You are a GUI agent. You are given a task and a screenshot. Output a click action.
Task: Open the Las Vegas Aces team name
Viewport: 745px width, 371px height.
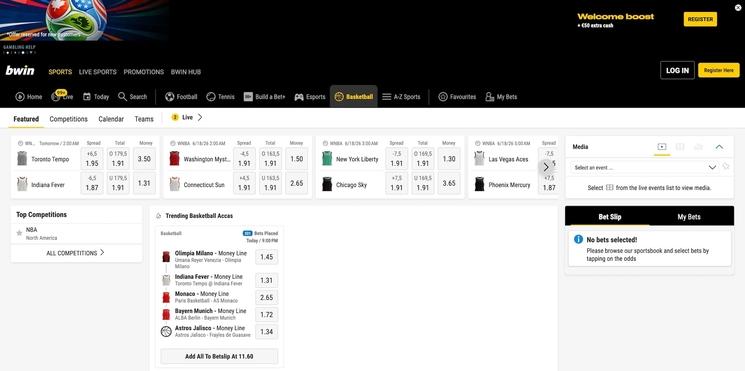click(508, 159)
